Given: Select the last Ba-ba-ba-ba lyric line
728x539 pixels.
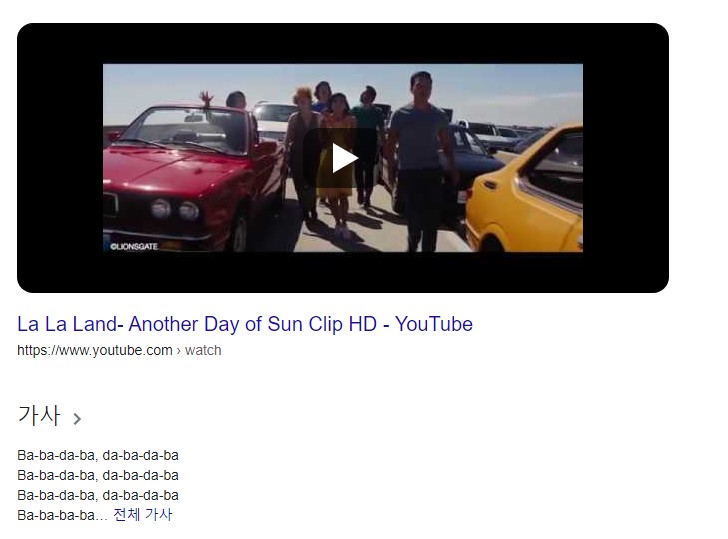Looking at the screenshot, I should pos(62,515).
